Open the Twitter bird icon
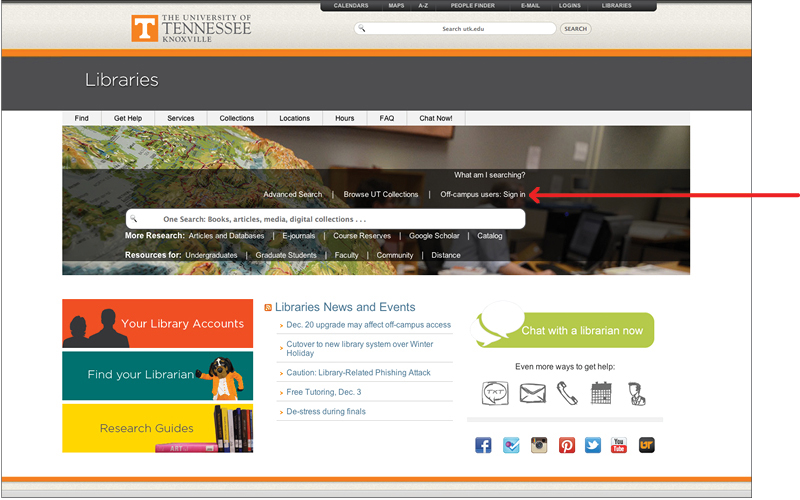 click(592, 445)
